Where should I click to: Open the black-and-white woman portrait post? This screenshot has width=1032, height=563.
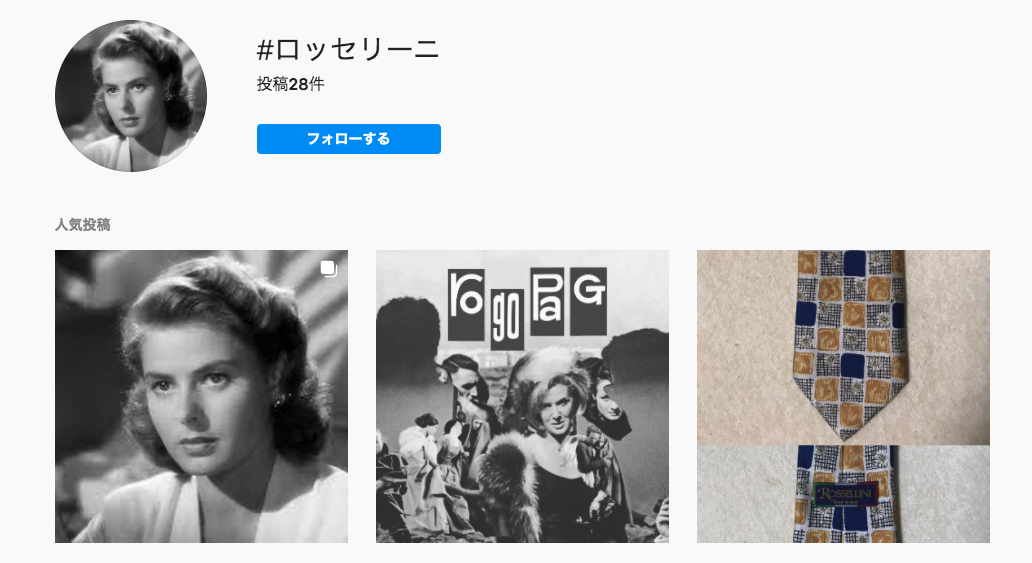(x=201, y=396)
